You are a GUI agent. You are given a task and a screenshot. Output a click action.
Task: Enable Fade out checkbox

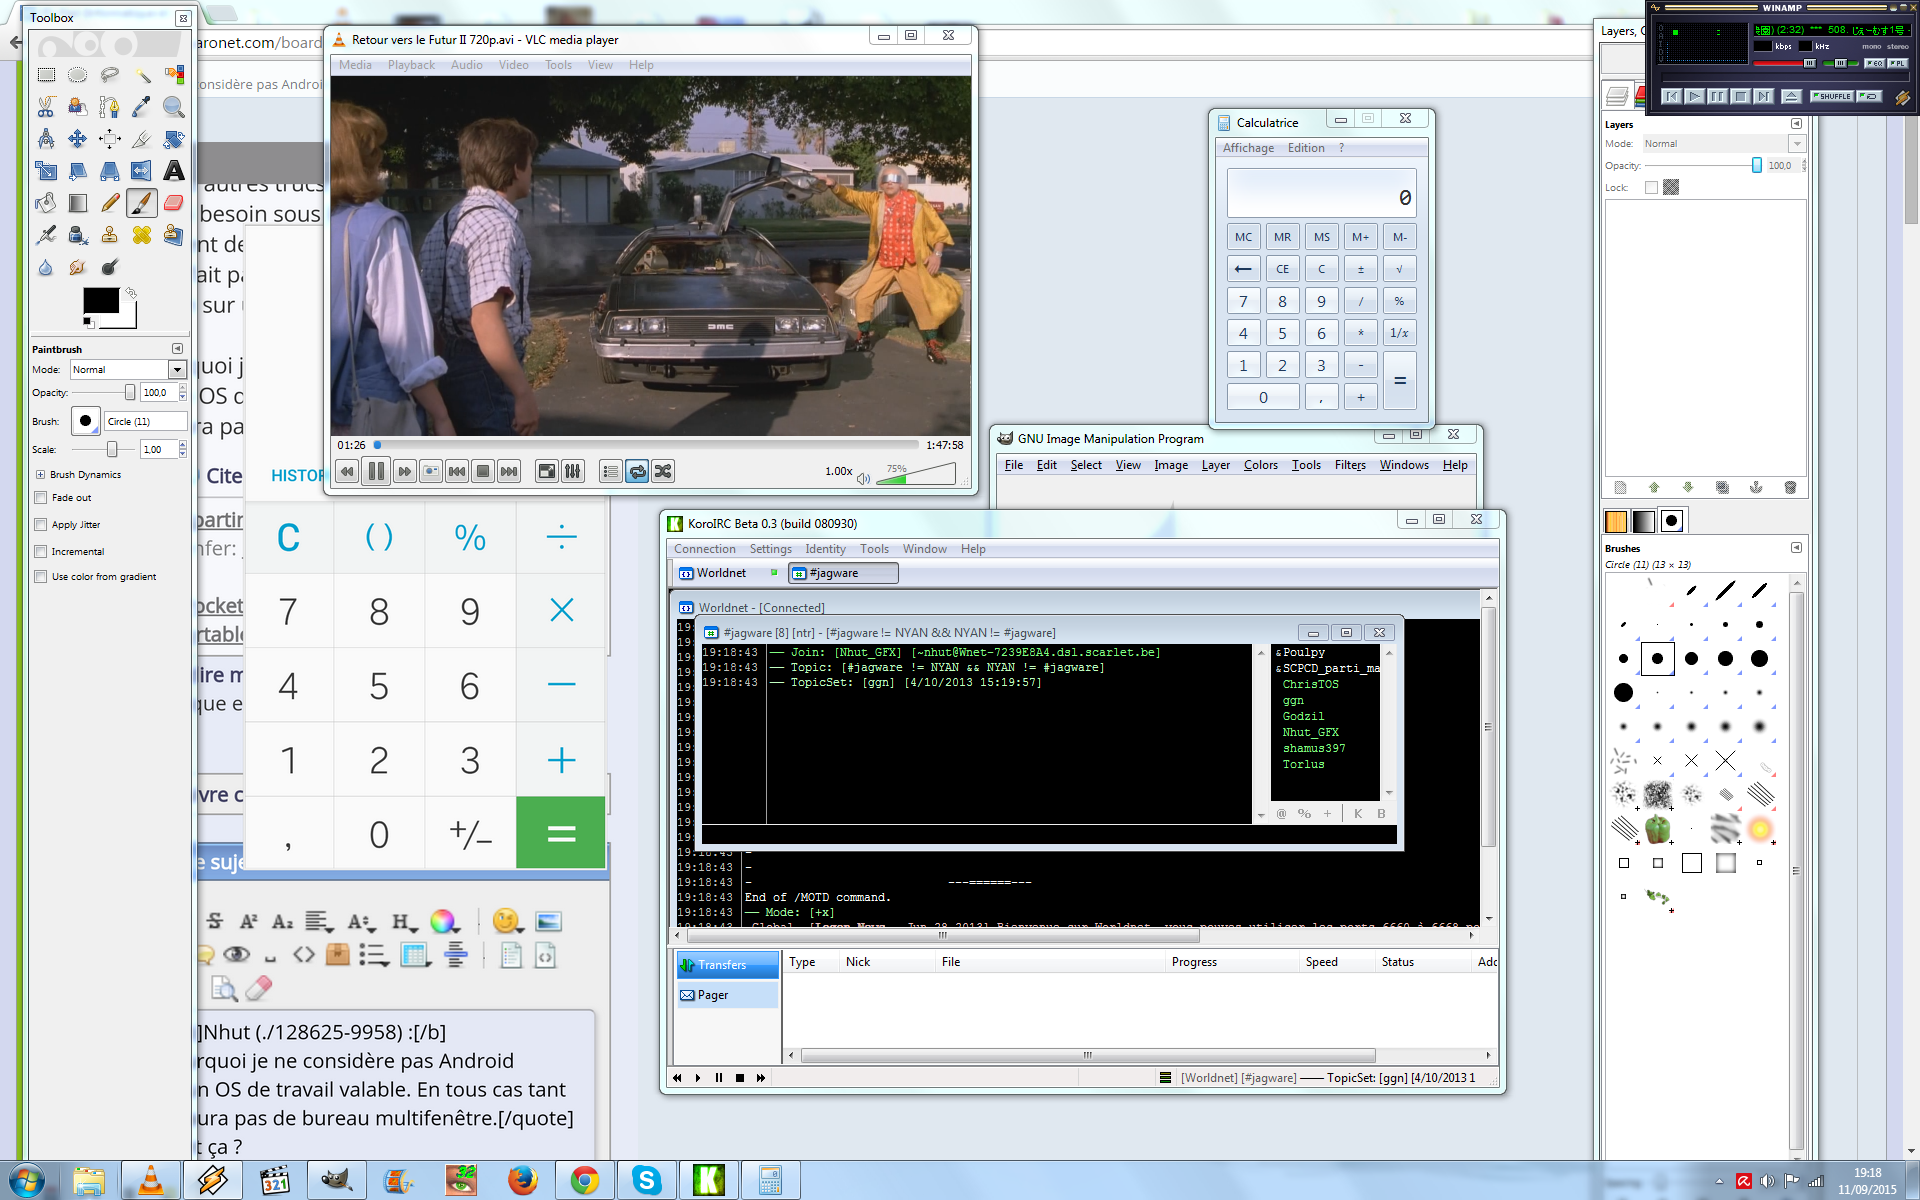pos(41,497)
